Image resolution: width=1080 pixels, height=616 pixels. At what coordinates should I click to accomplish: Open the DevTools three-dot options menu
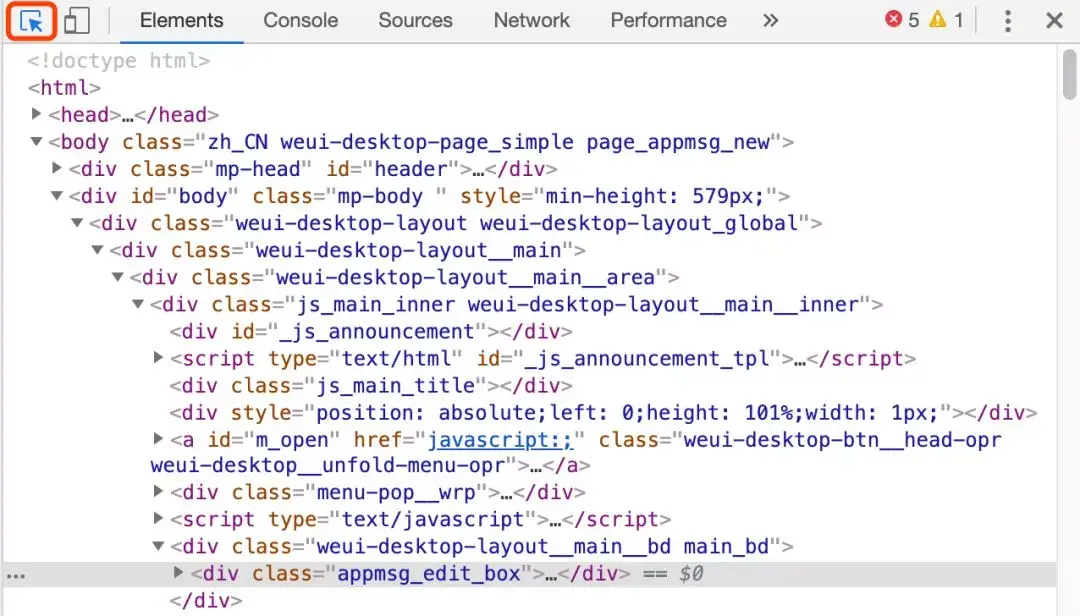1008,21
